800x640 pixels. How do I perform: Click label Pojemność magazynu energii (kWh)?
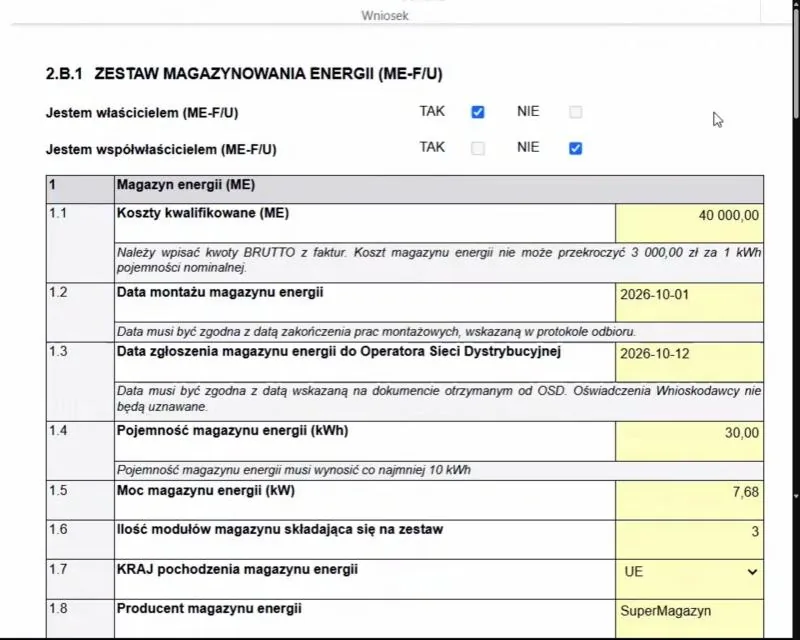(x=232, y=430)
